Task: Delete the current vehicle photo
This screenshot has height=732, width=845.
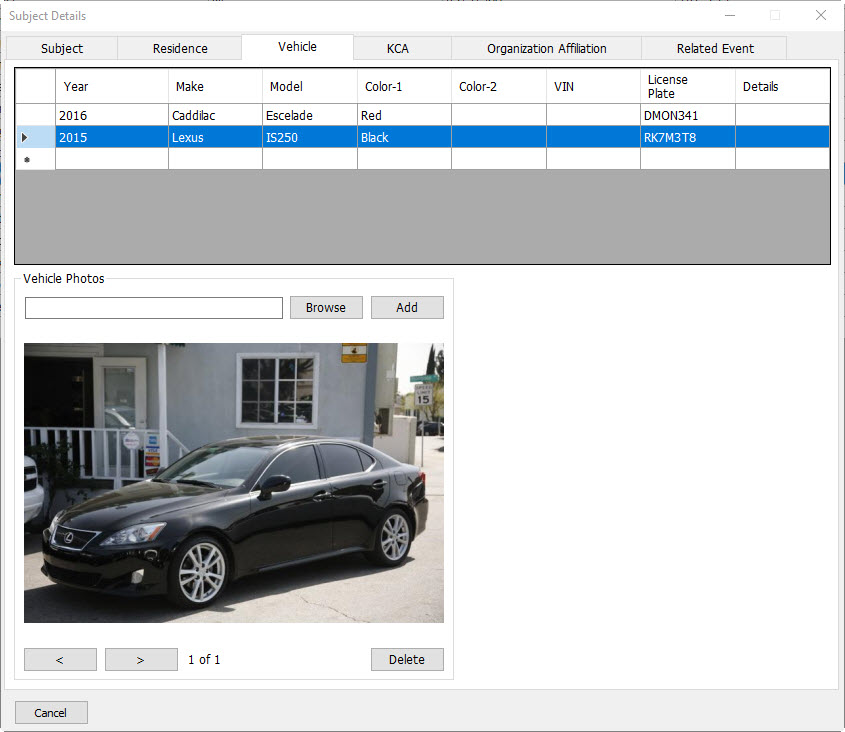Action: point(407,660)
